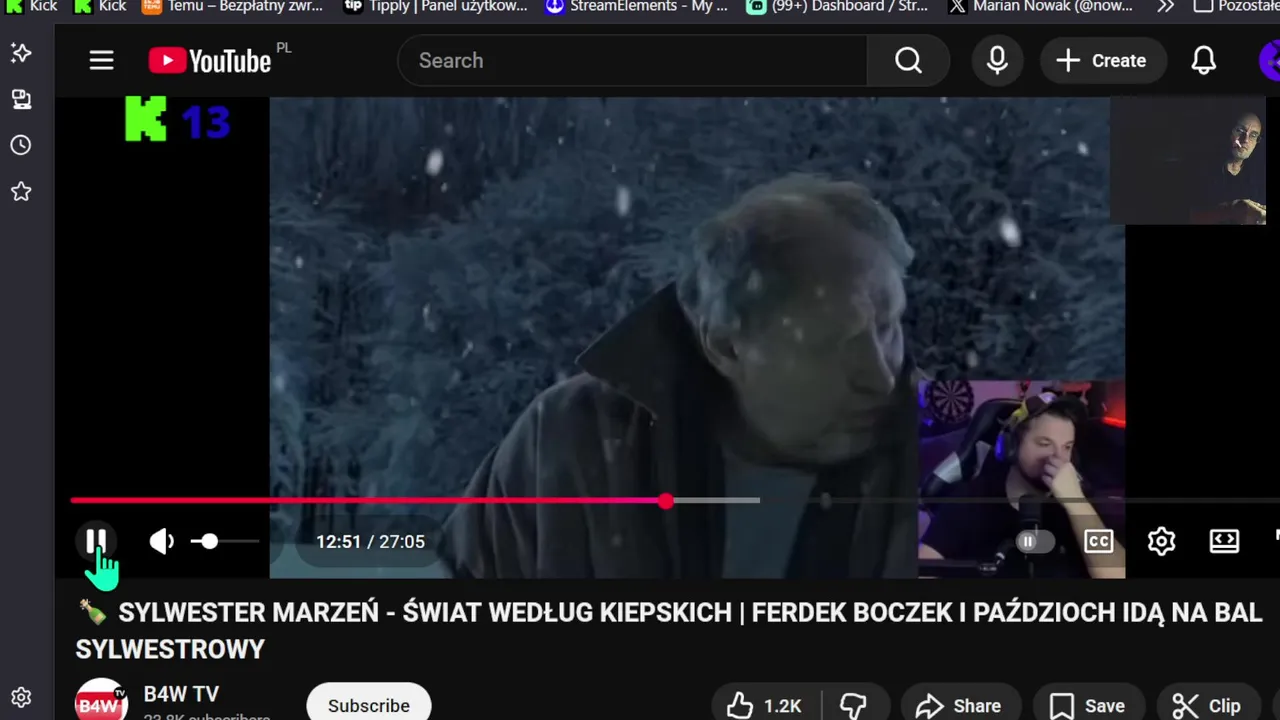Switch to theater mode

point(1224,541)
